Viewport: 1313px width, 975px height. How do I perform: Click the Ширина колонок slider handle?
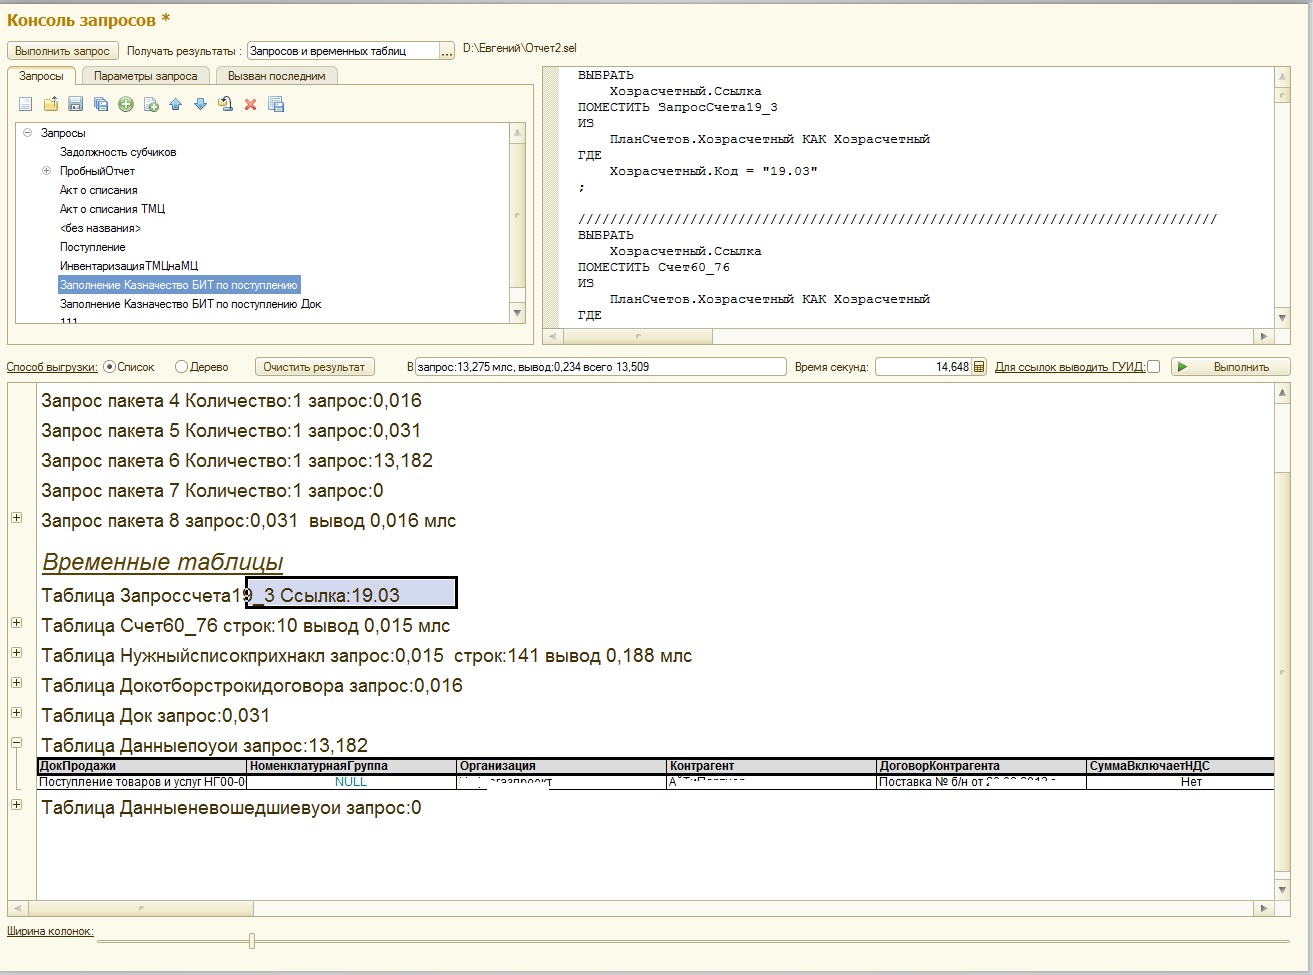click(252, 941)
